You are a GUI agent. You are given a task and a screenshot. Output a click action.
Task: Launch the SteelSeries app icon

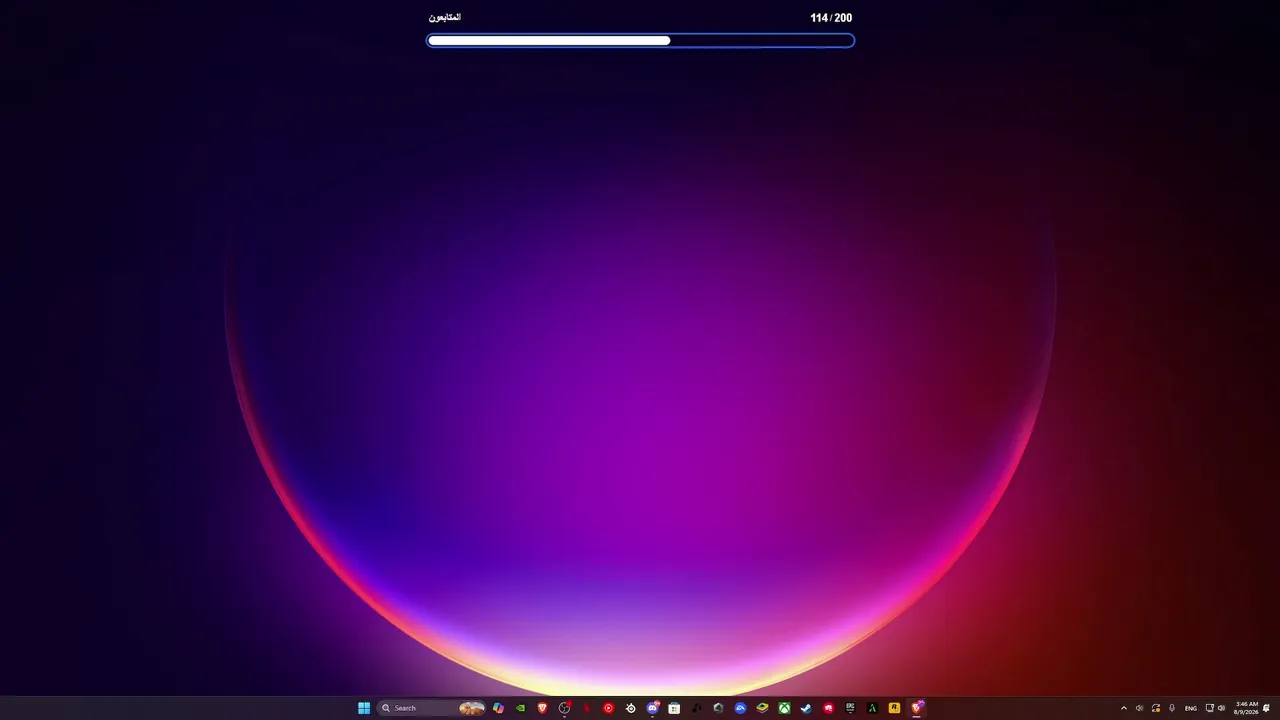click(630, 708)
